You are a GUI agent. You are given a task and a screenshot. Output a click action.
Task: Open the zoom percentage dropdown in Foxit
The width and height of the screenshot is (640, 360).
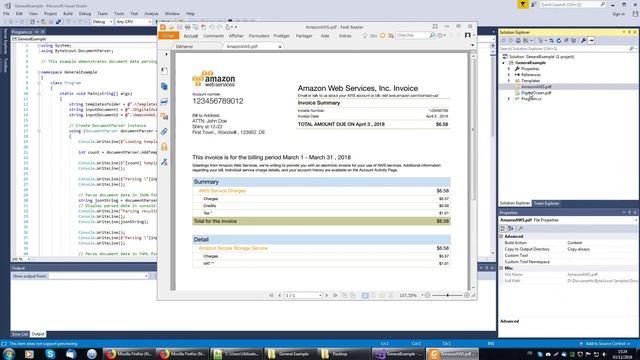422,295
